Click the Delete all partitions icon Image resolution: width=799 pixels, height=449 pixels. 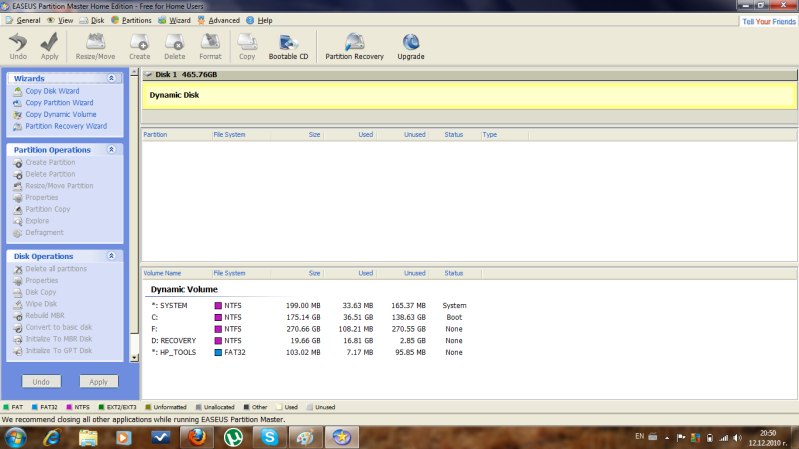click(18, 269)
